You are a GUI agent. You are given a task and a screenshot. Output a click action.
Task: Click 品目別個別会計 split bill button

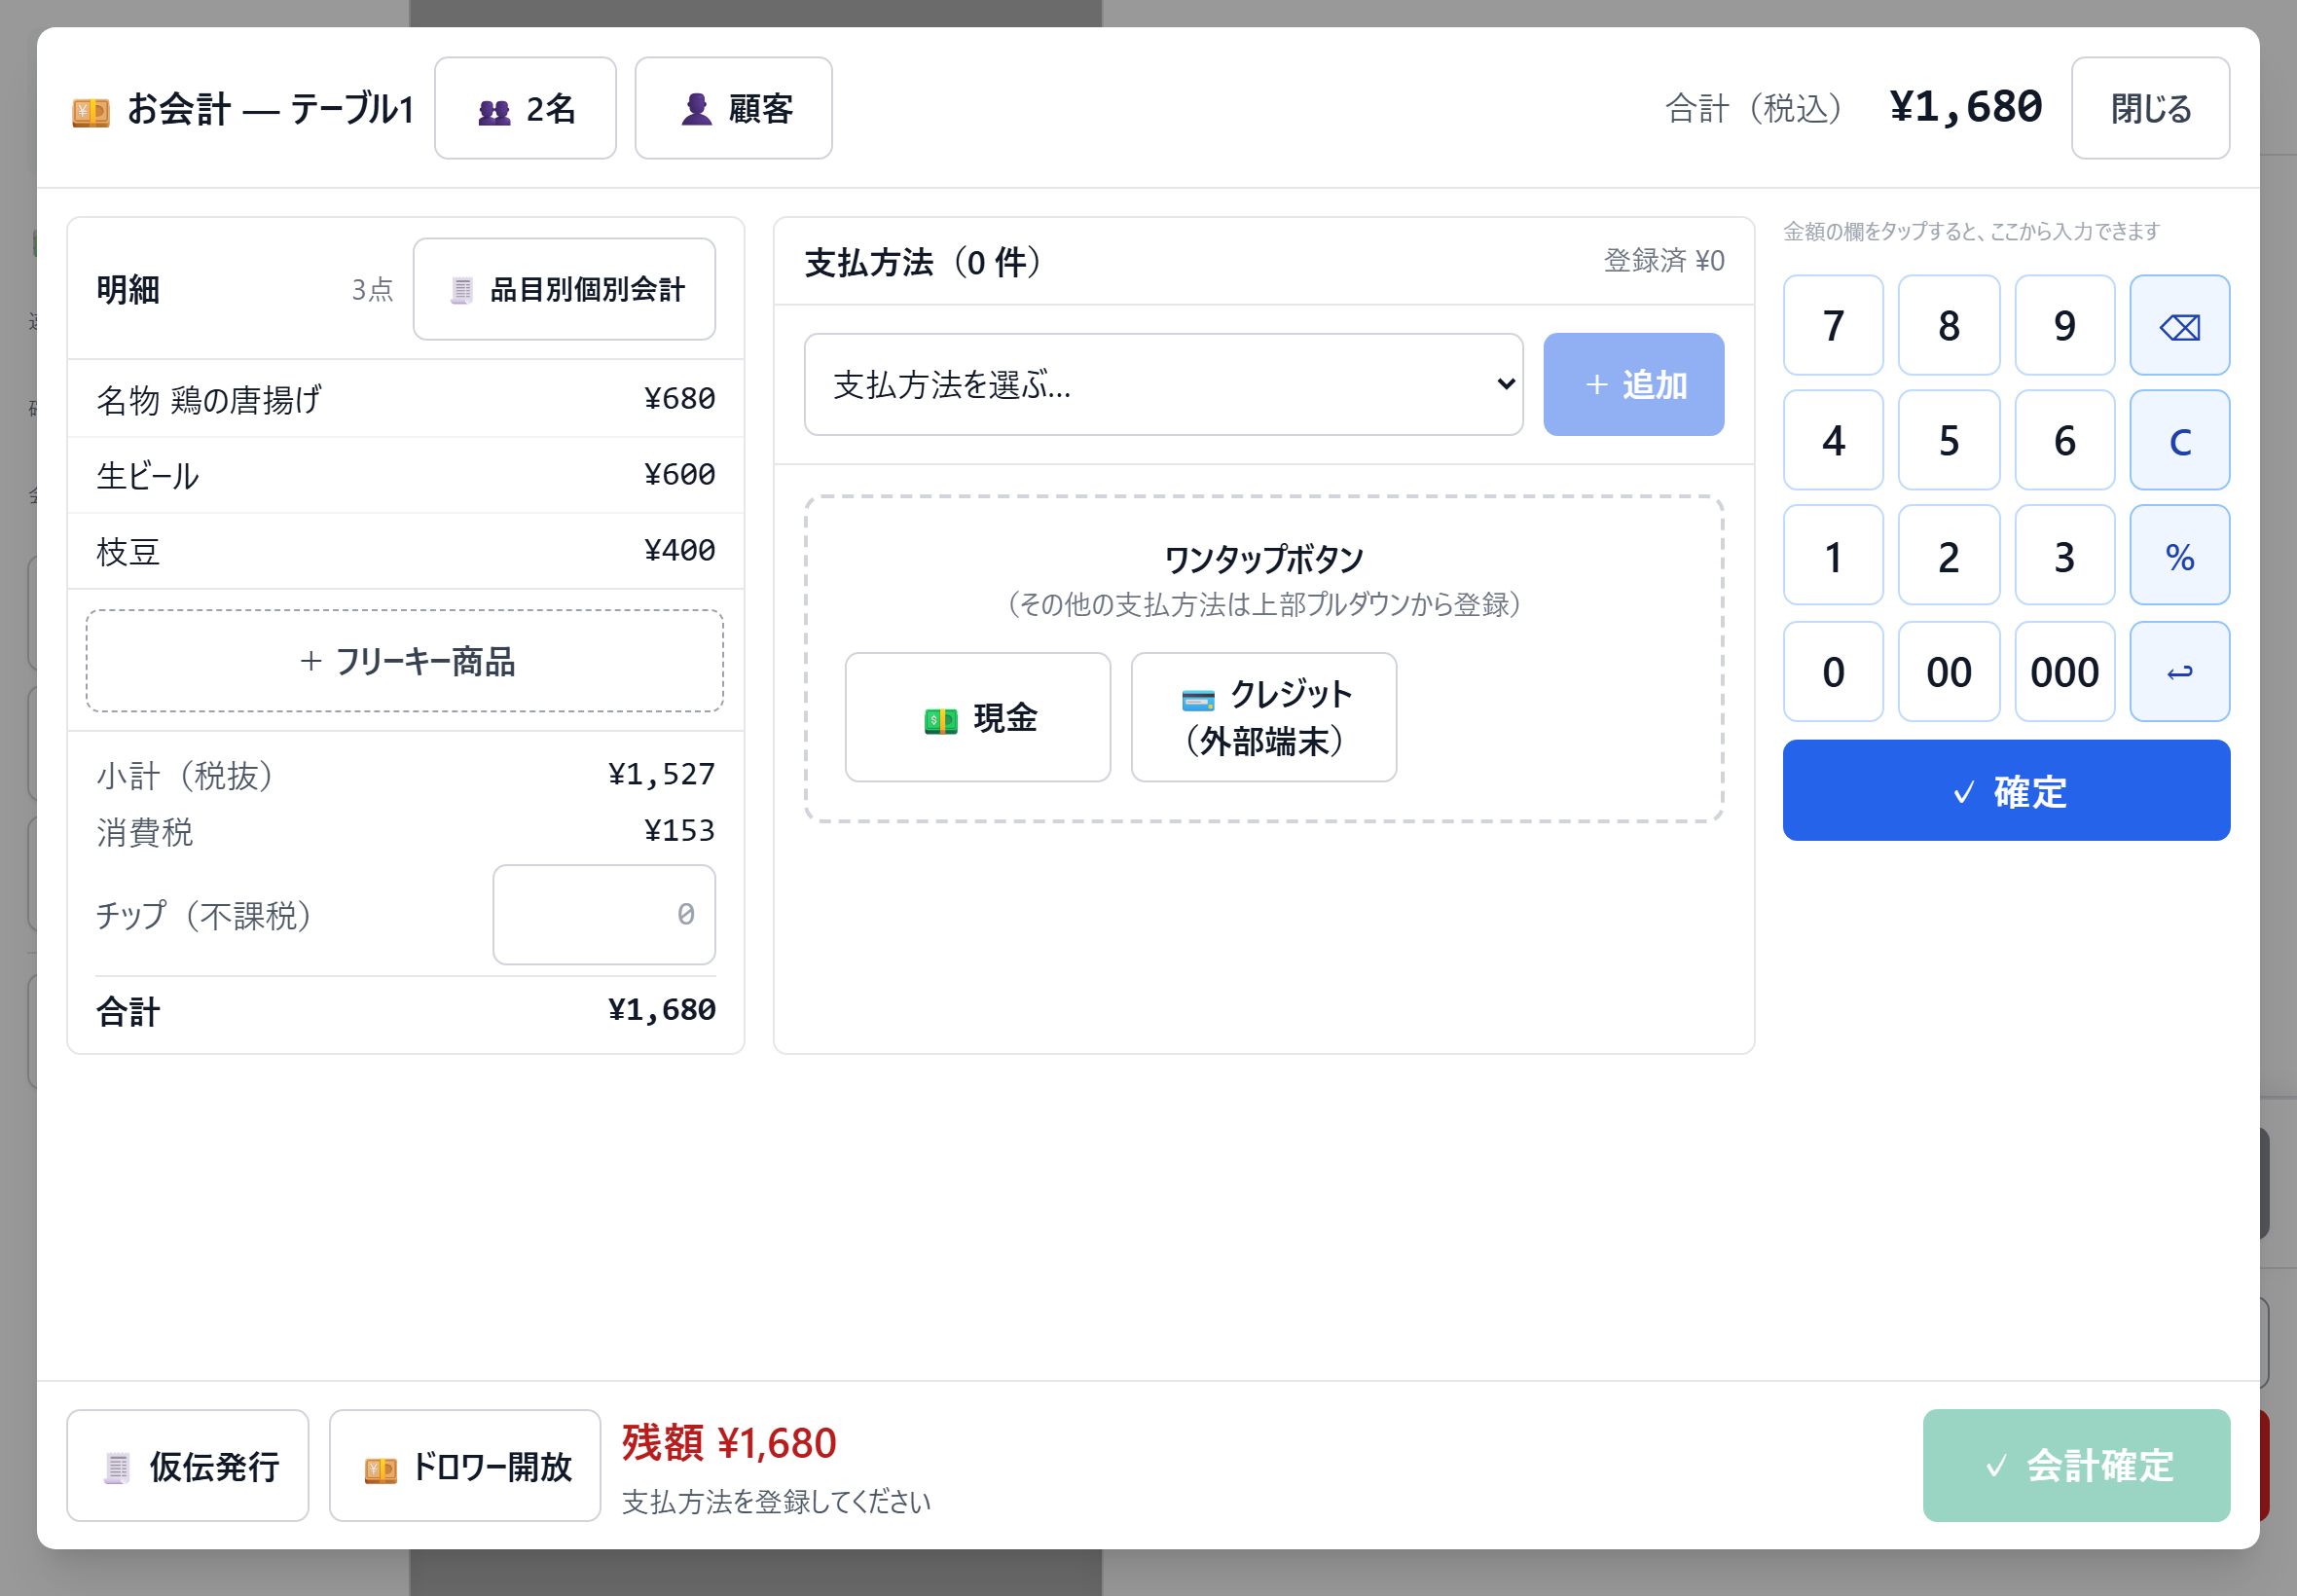click(x=564, y=290)
